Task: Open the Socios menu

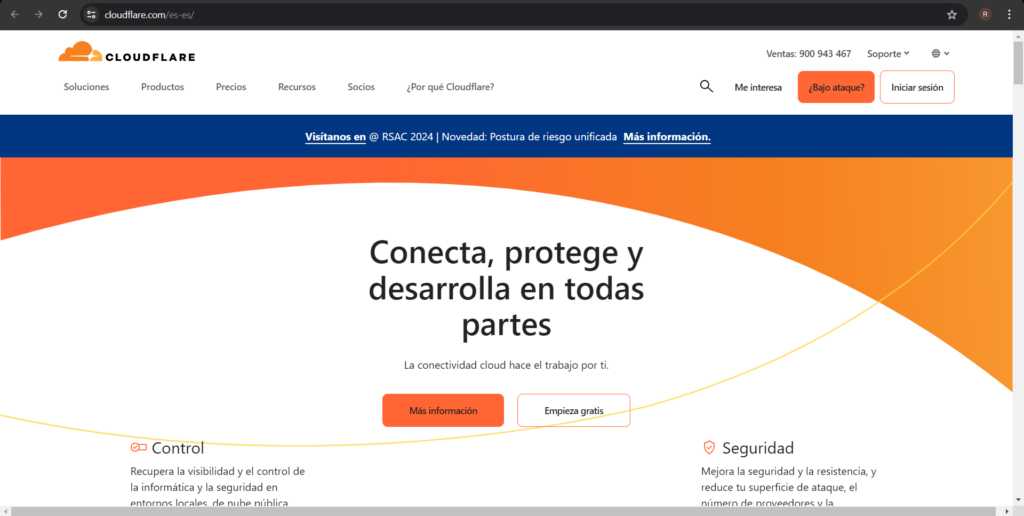Action: click(x=361, y=87)
